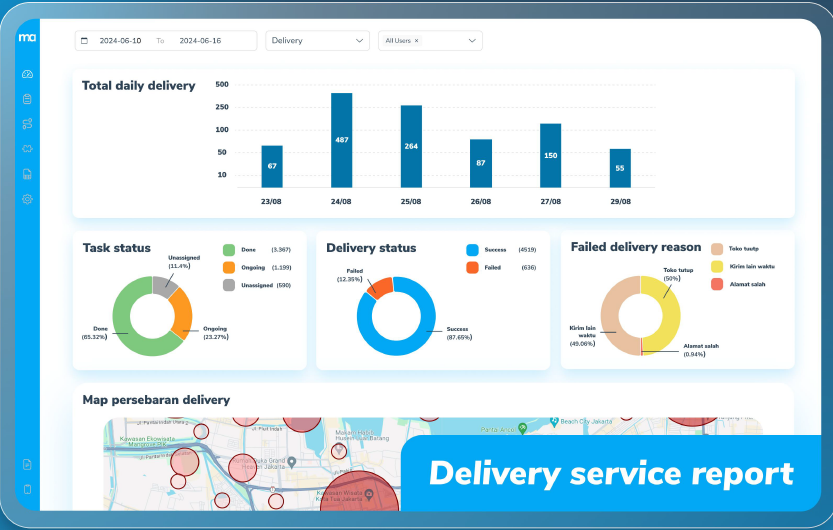
Task: Set the start date 2024-06-10
Action: pos(121,41)
